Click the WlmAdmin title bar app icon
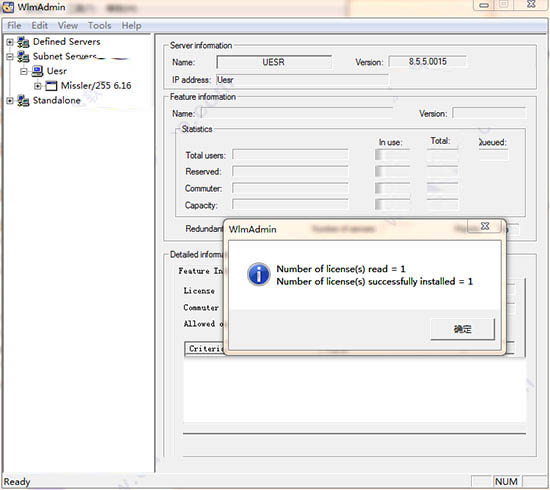 (8, 7)
